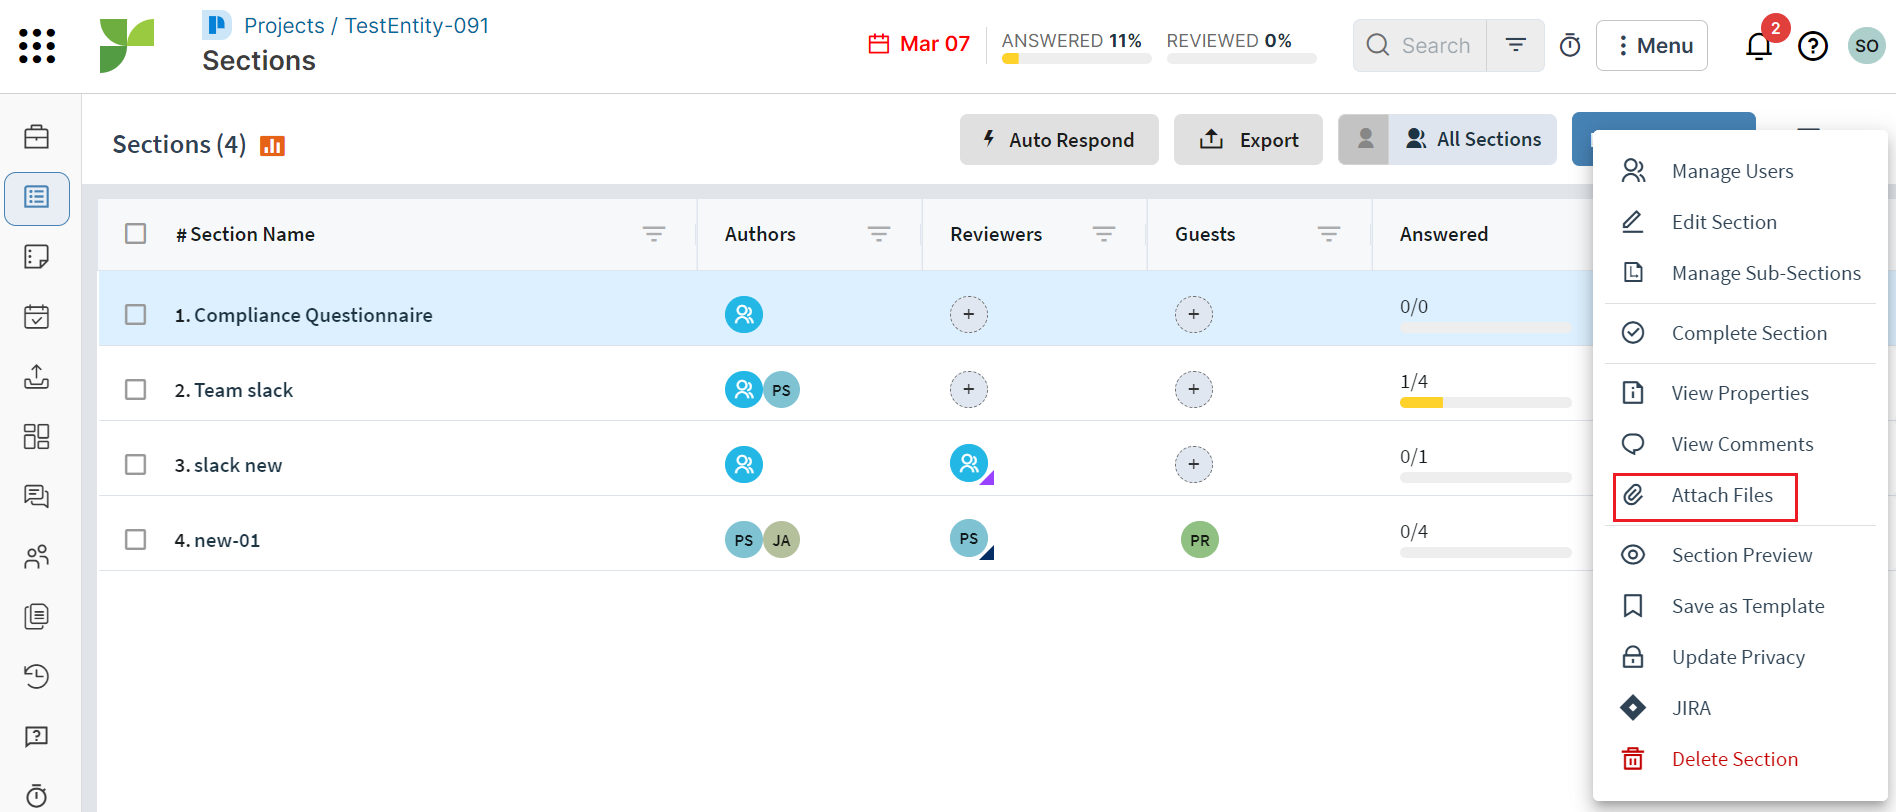Click the Export button
The height and width of the screenshot is (812, 1896).
point(1248,140)
